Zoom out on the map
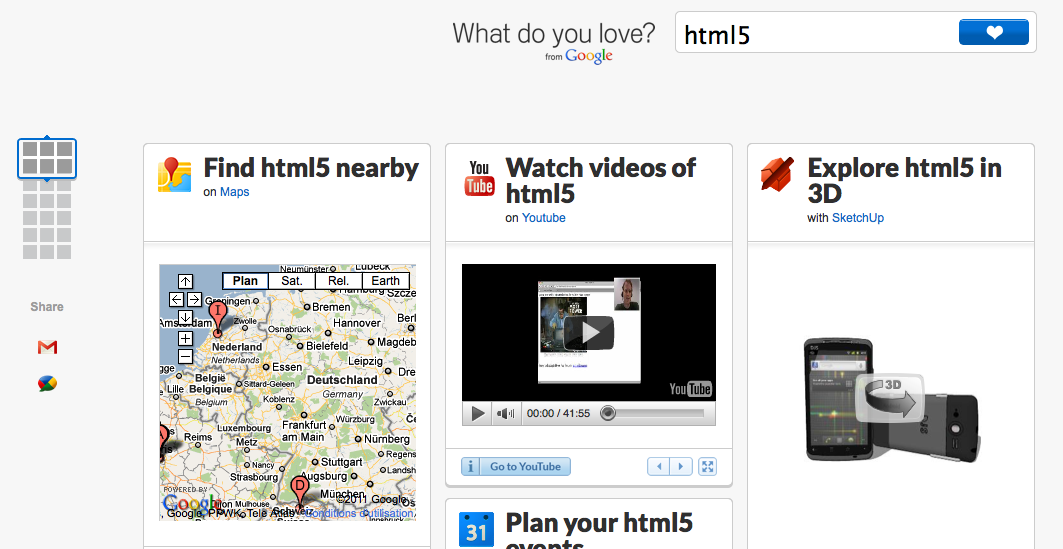The width and height of the screenshot is (1063, 549). [x=185, y=357]
